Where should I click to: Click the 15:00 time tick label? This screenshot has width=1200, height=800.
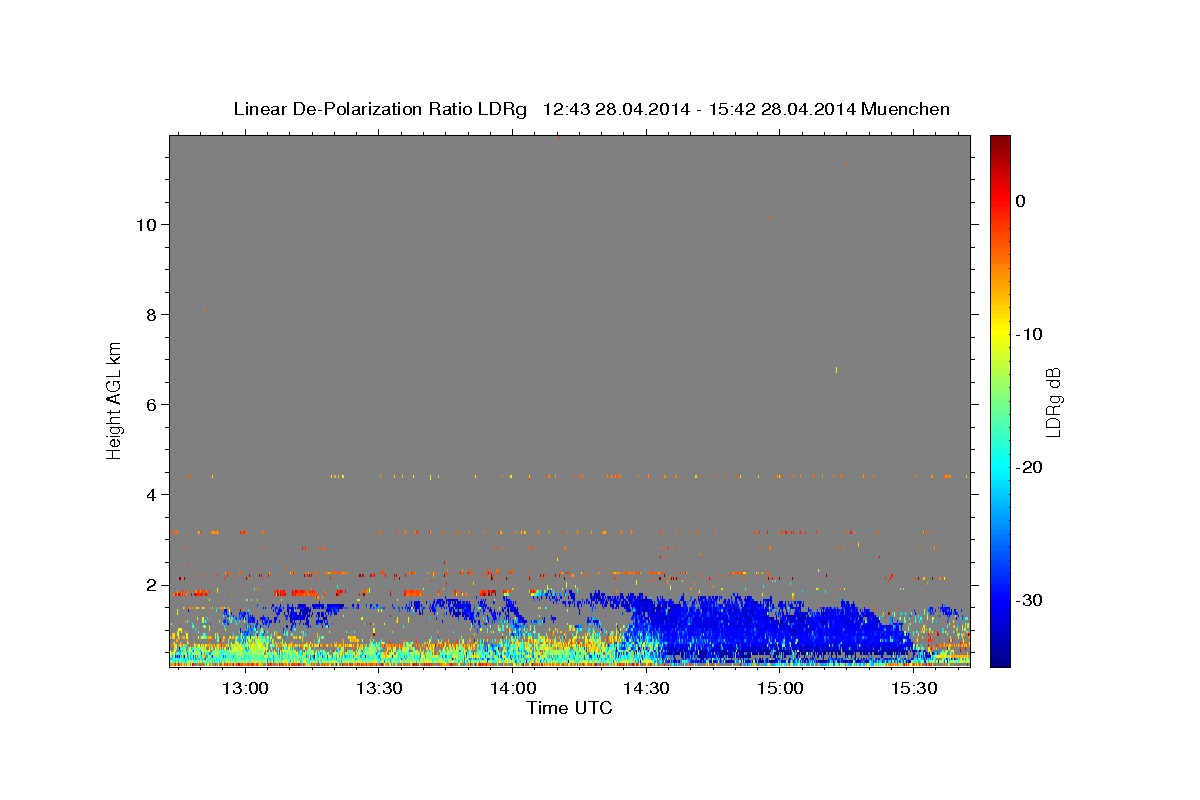pyautogui.click(x=780, y=688)
